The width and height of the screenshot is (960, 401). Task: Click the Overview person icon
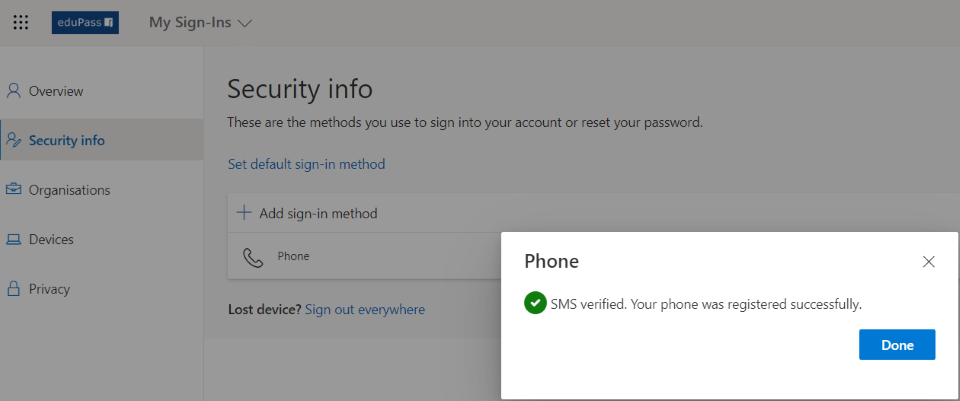tap(13, 91)
